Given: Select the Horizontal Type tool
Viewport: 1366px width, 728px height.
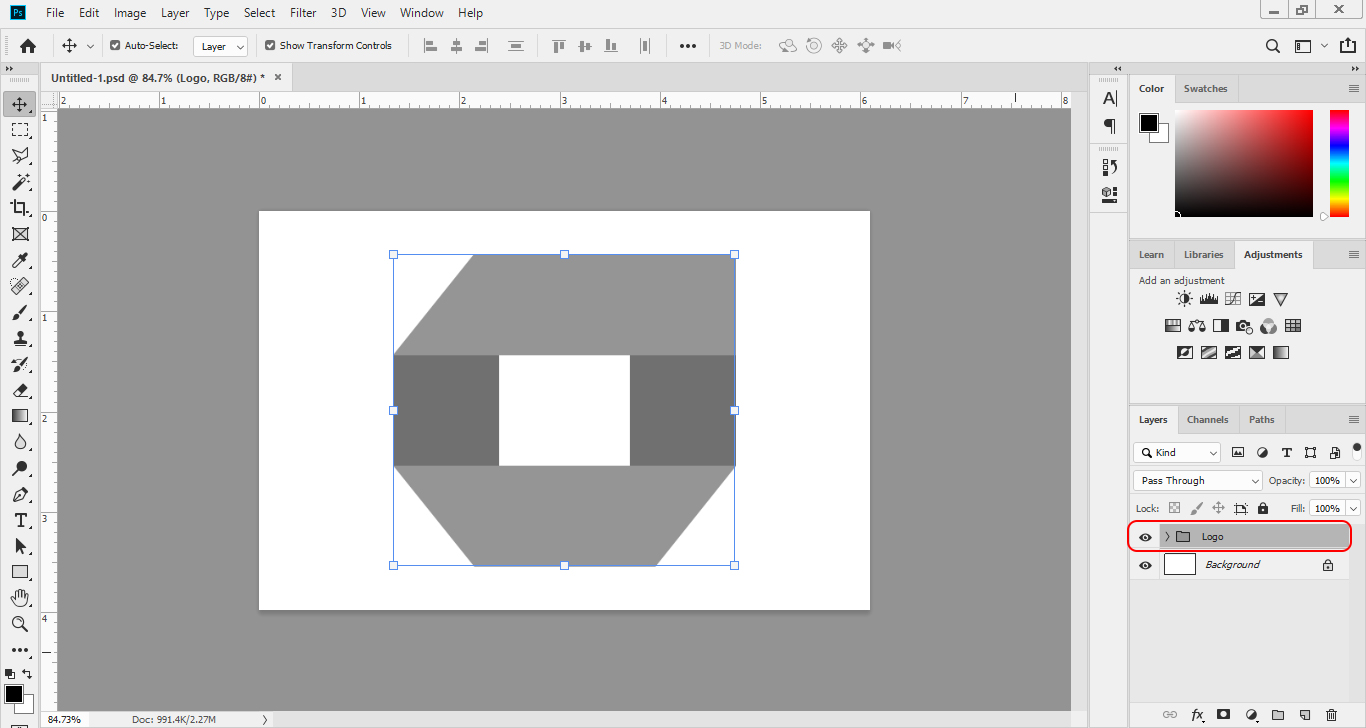Looking at the screenshot, I should click(20, 520).
